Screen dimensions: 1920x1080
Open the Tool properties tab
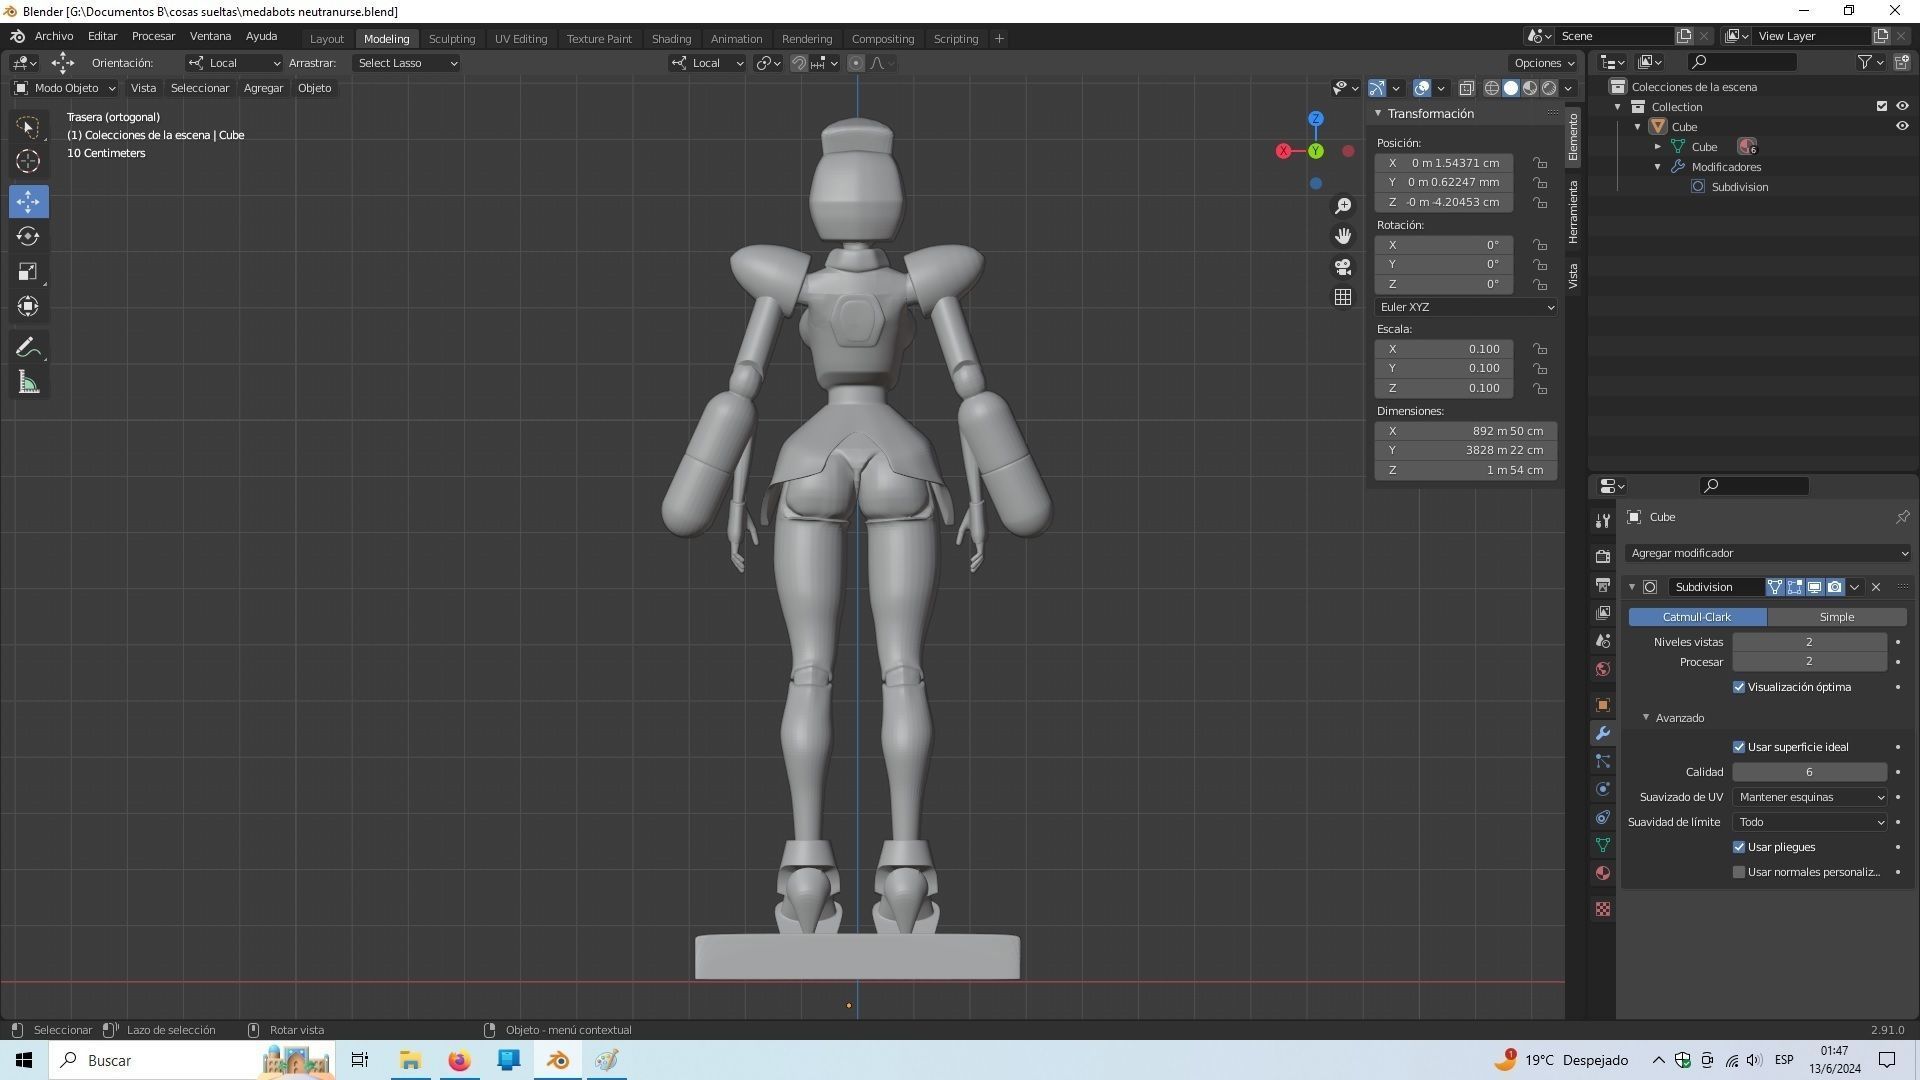1603,520
